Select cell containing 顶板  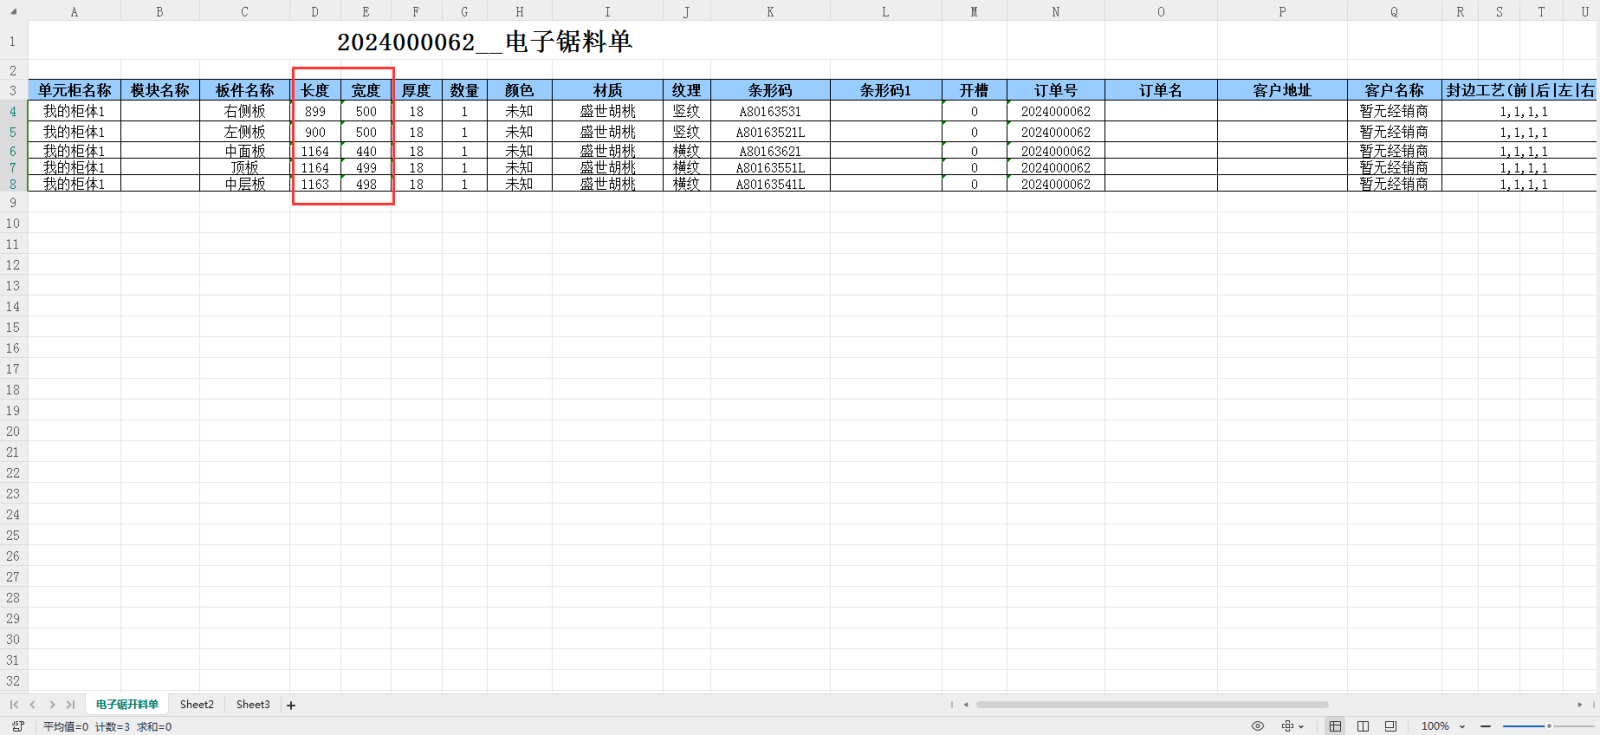click(245, 168)
